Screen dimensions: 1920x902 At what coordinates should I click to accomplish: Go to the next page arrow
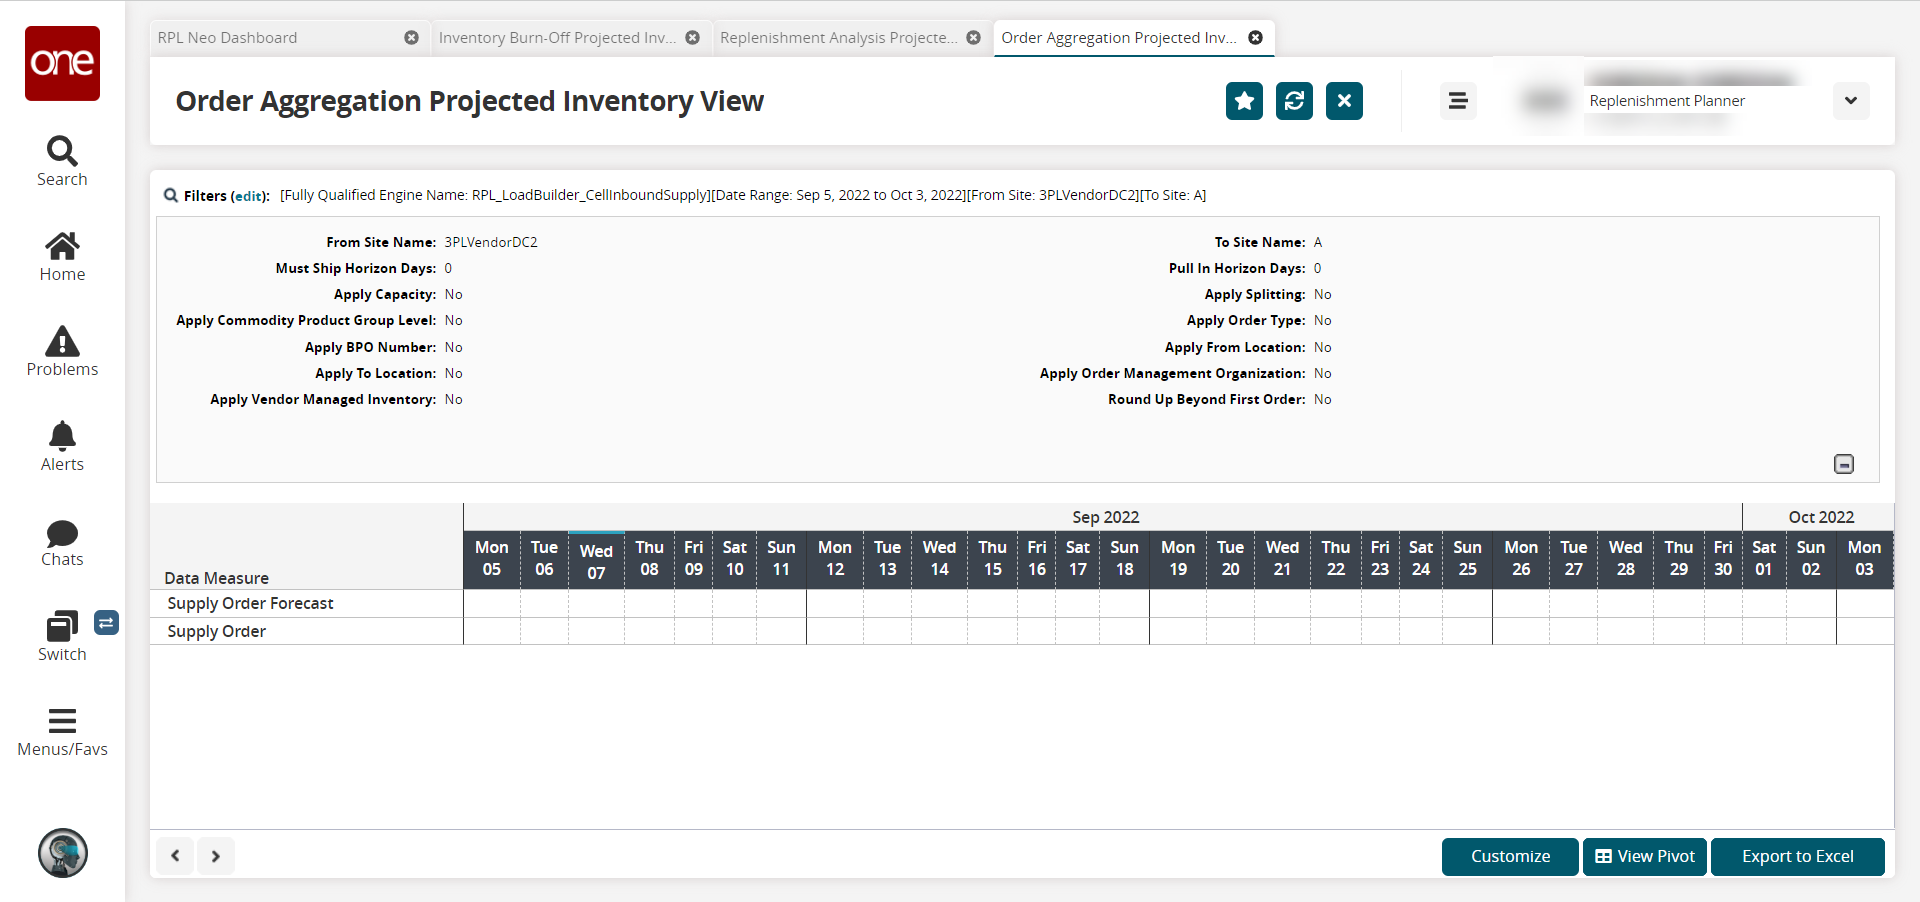[216, 856]
